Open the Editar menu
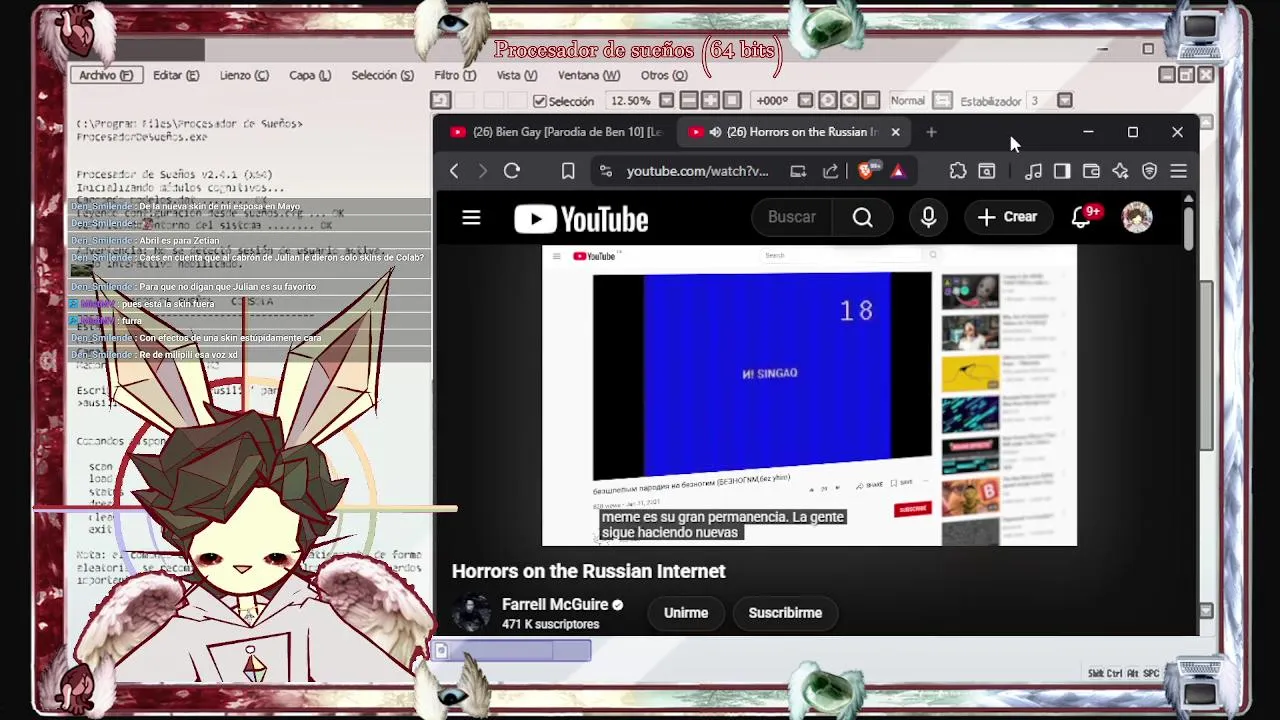The width and height of the screenshot is (1280, 720). (176, 75)
